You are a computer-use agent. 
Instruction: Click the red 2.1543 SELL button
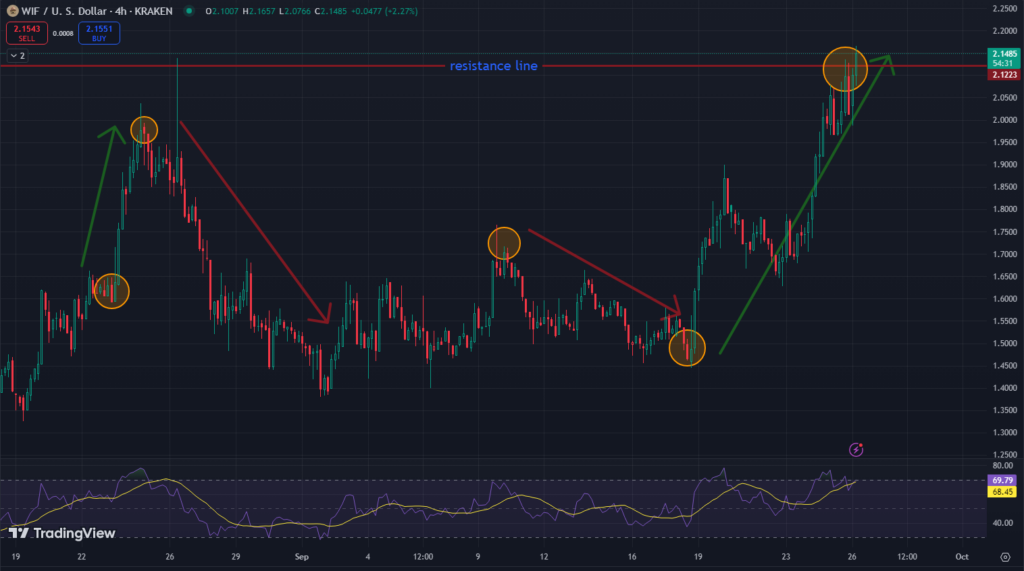tap(27, 33)
